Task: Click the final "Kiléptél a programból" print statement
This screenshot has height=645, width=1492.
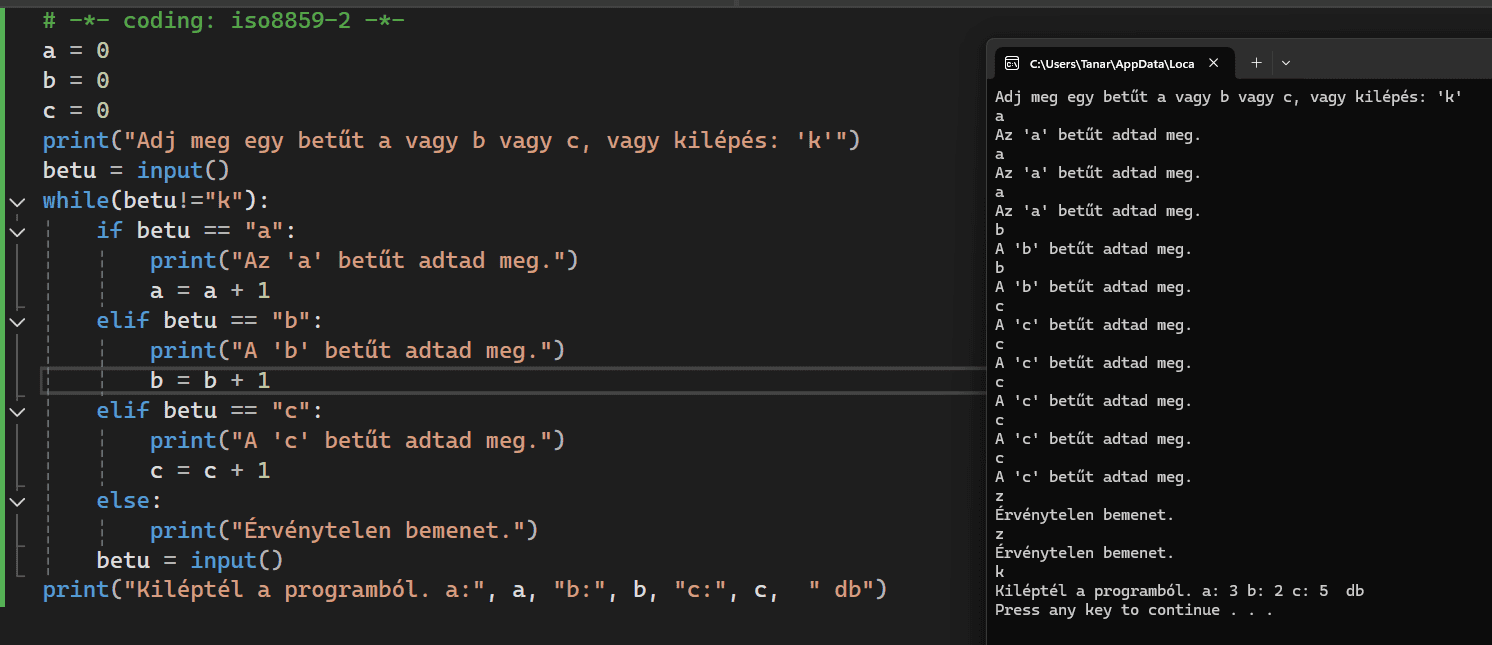Action: coord(464,590)
